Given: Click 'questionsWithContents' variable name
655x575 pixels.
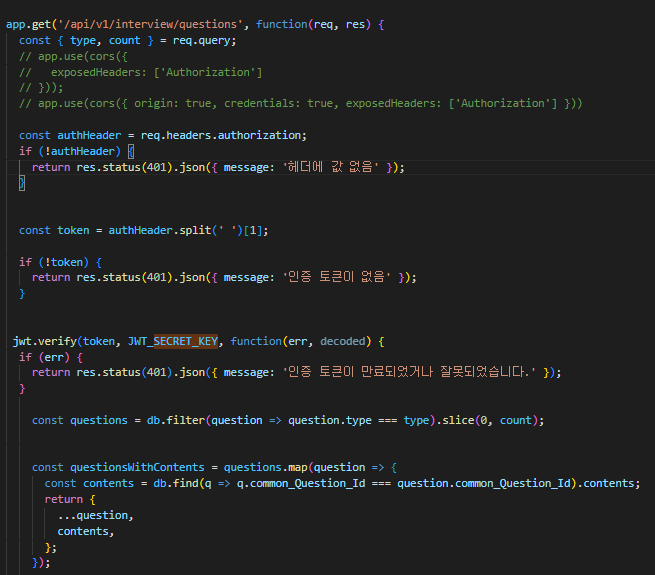Looking at the screenshot, I should tap(137, 467).
